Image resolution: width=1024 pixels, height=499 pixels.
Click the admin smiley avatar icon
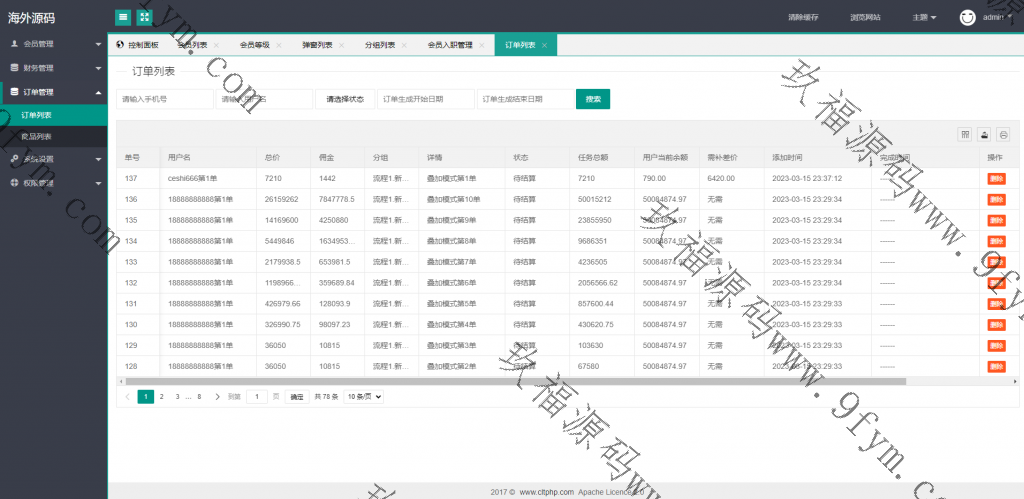tap(967, 17)
